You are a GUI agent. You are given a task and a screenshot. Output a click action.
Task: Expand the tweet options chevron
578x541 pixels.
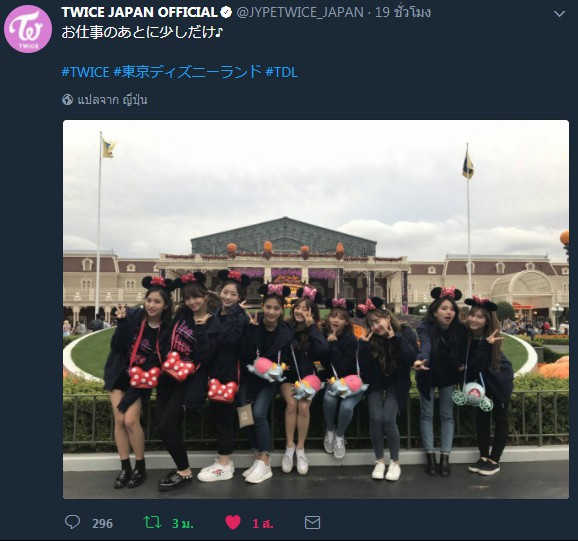point(559,14)
